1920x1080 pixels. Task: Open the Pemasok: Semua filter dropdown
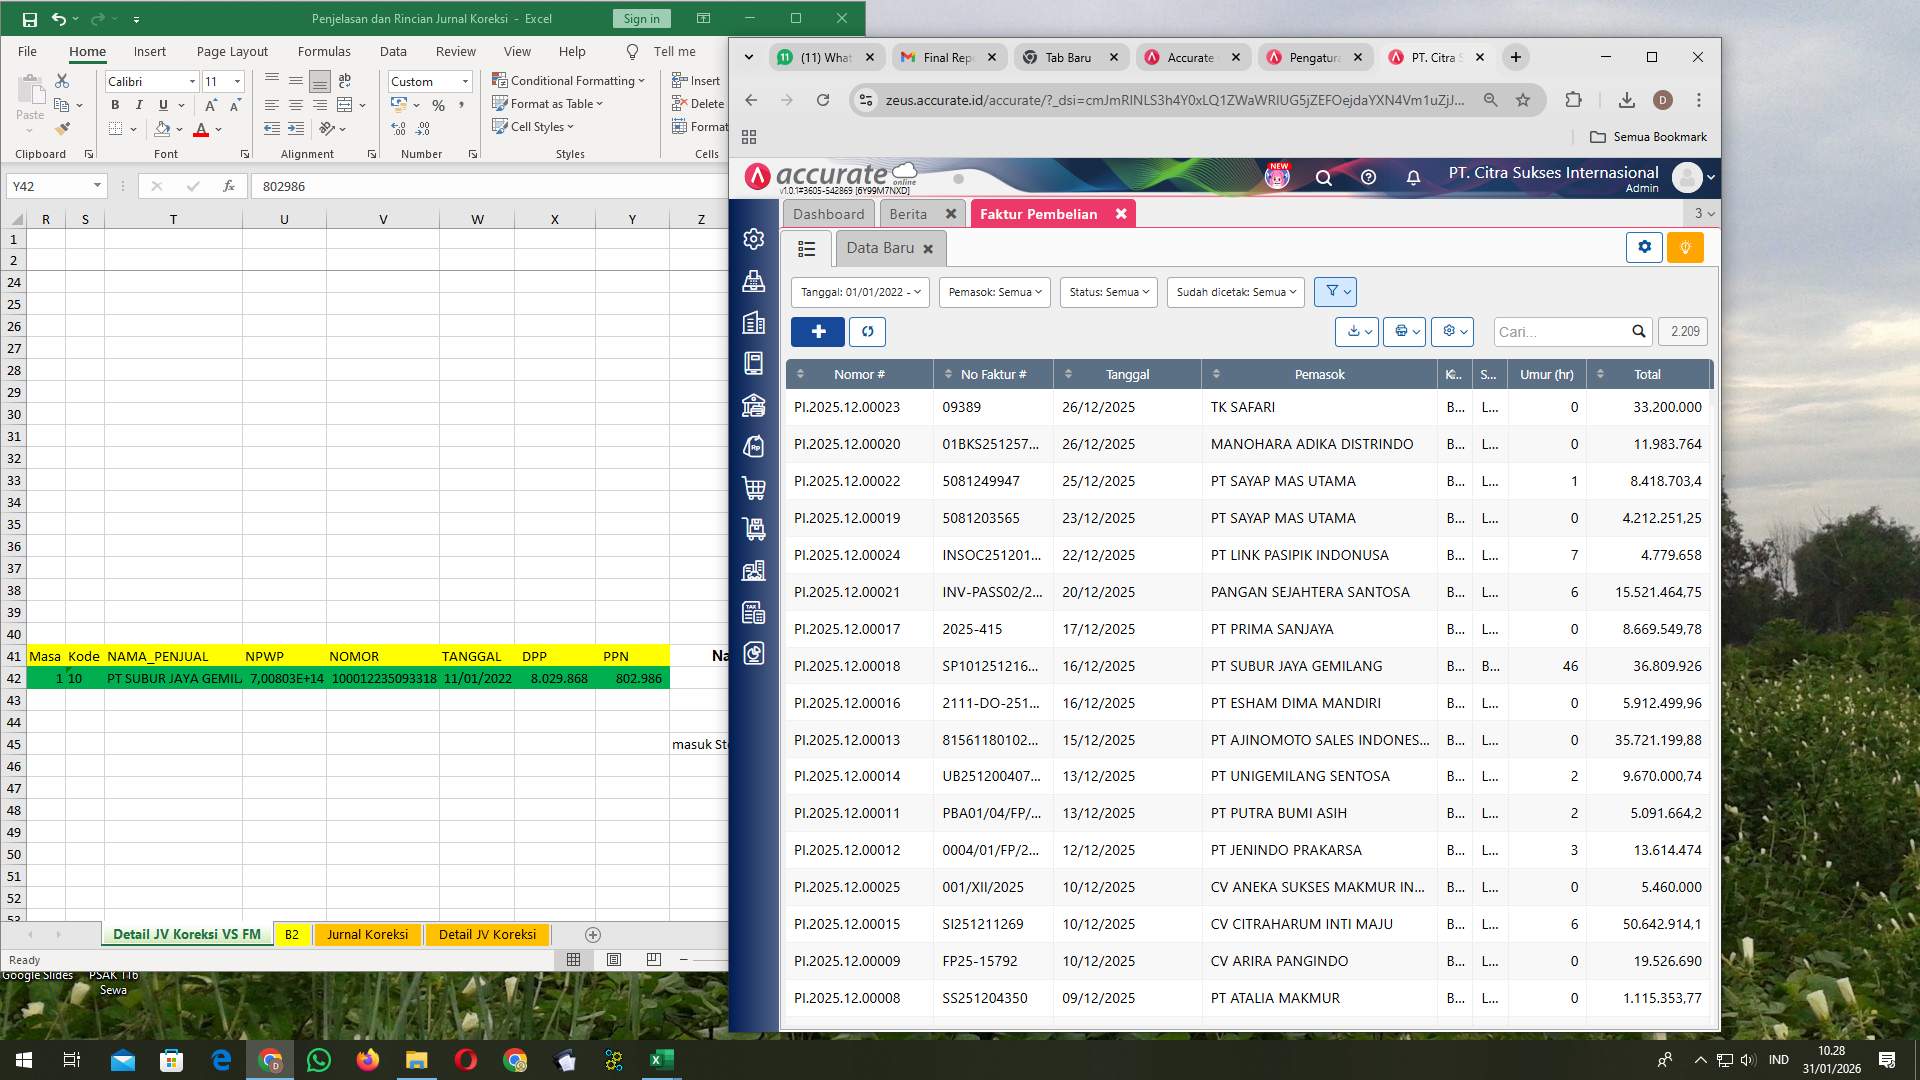click(993, 292)
